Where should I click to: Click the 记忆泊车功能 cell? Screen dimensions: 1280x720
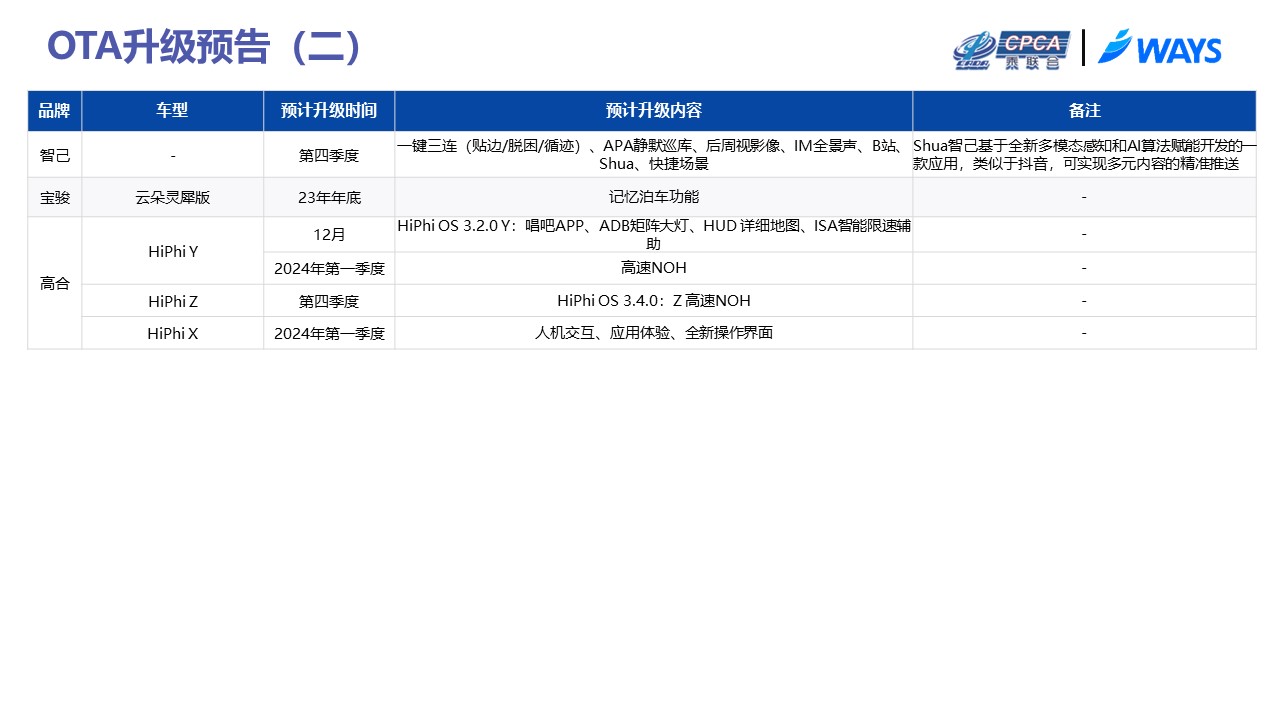click(653, 198)
